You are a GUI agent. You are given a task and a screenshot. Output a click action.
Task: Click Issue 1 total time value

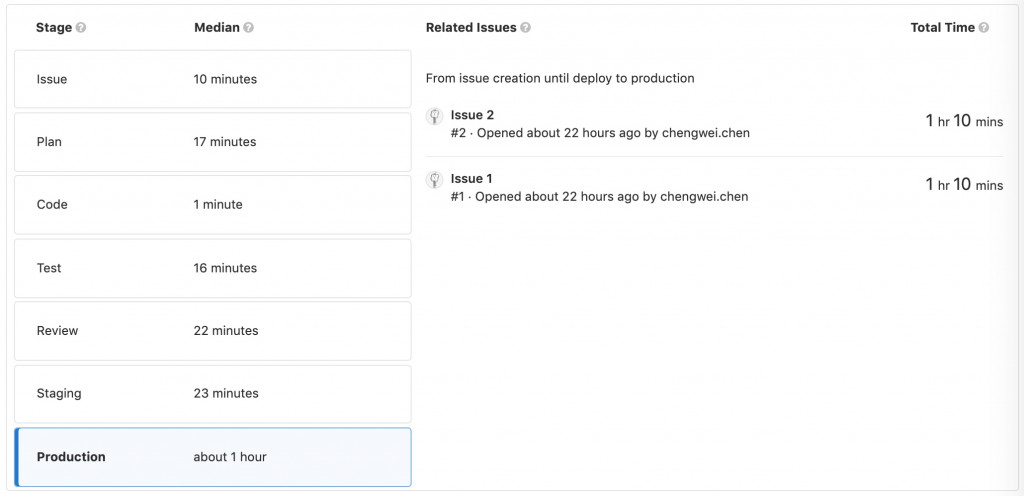click(x=964, y=185)
